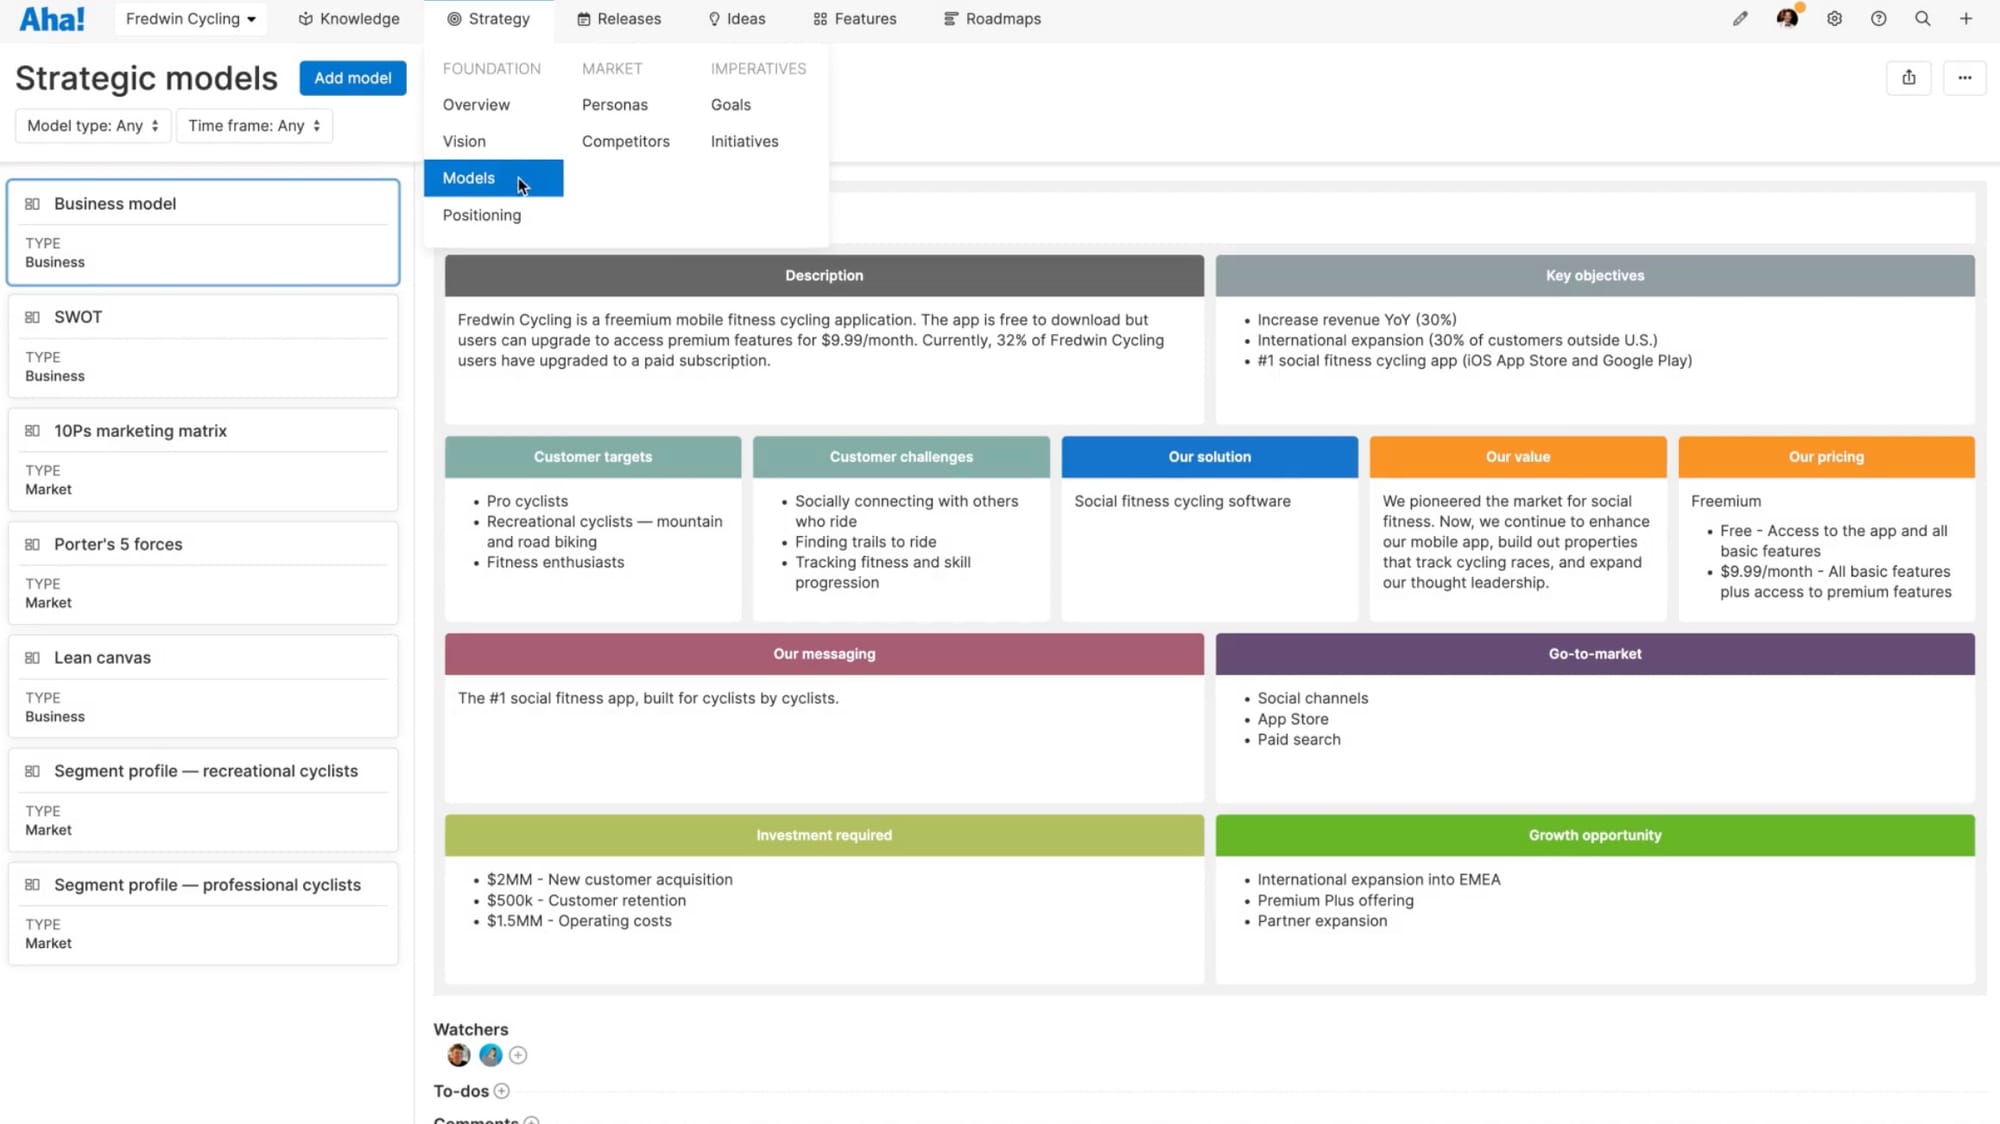Click the '$2MM - New customer acquisition' bullet
The height and width of the screenshot is (1124, 2000).
[x=610, y=880]
